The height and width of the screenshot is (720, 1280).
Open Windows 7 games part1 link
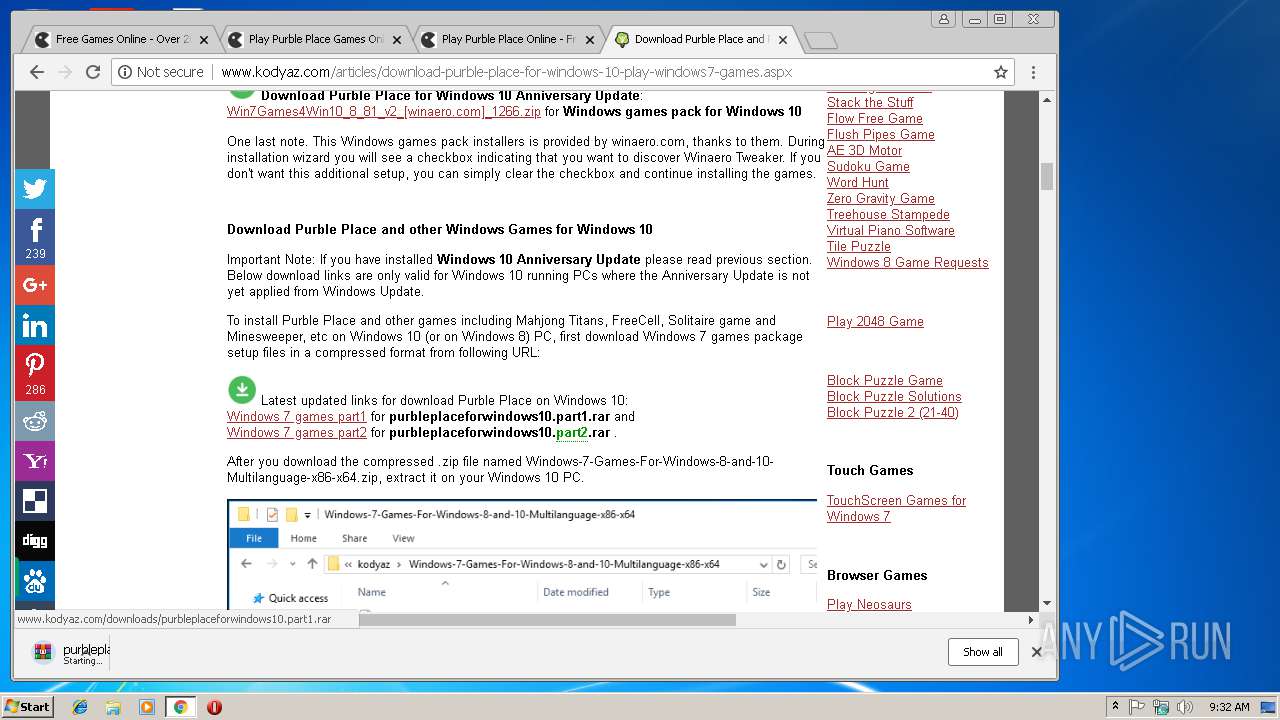[297, 416]
